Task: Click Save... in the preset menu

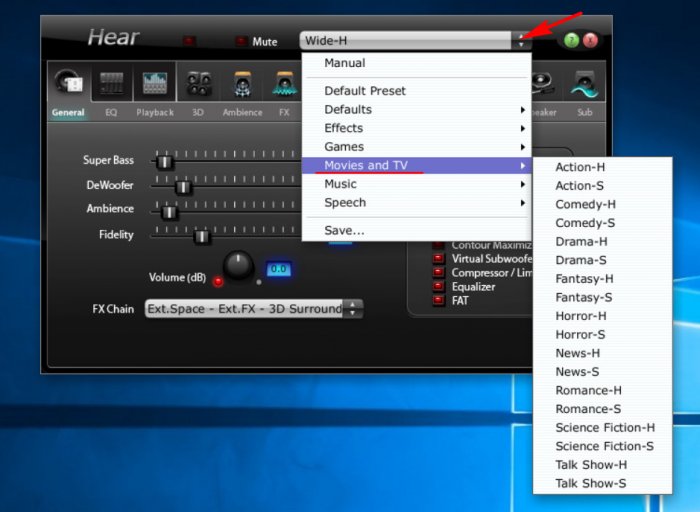Action: (344, 230)
